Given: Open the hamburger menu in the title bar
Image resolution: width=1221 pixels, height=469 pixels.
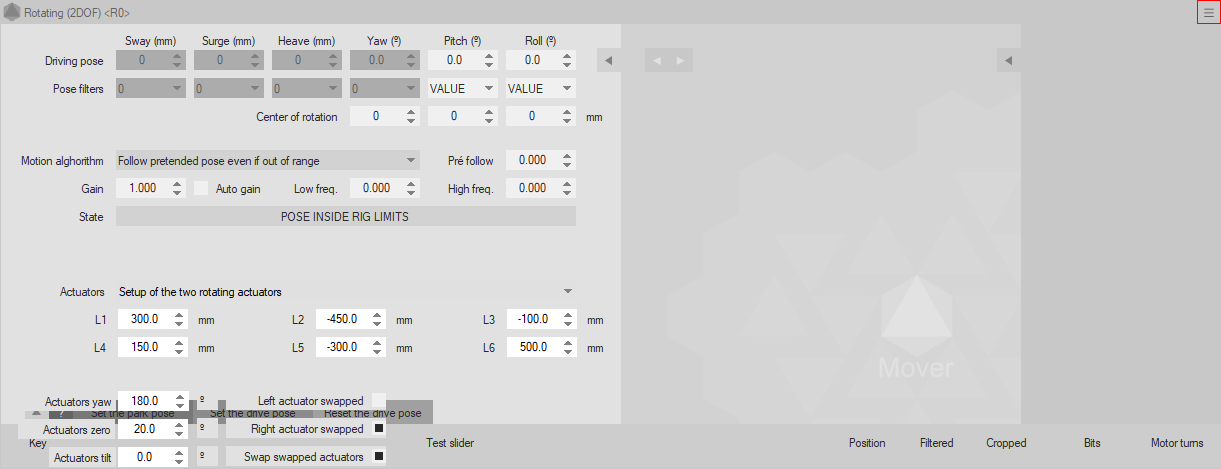Looking at the screenshot, I should 1207,12.
